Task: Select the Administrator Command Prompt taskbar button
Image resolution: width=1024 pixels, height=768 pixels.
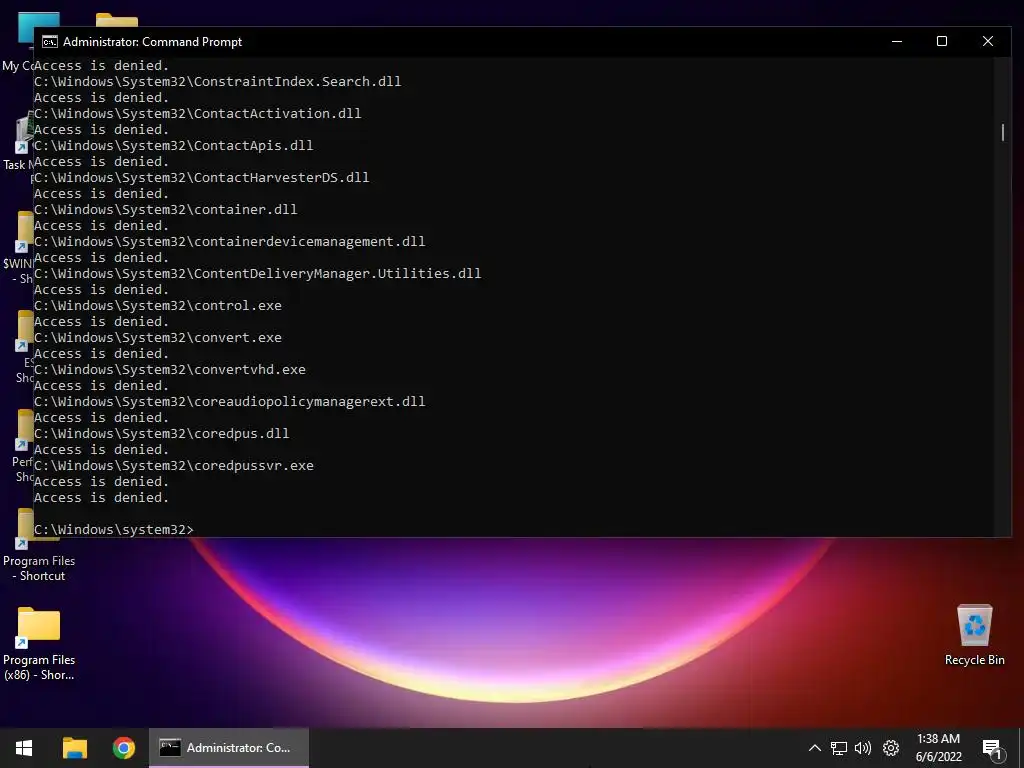Action: point(229,748)
